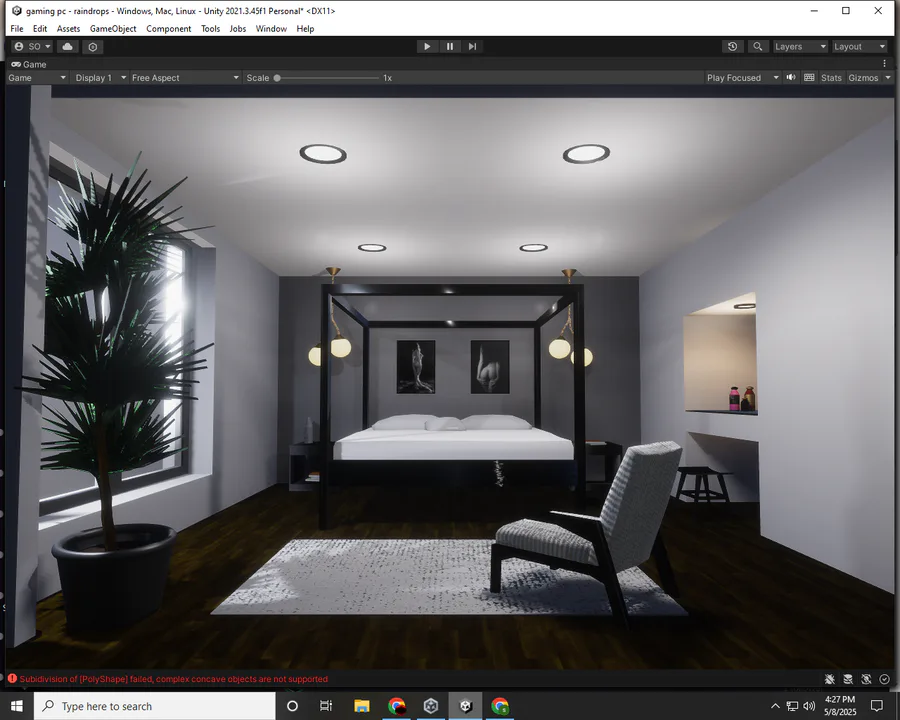Open Cortana circle icon on taskbar
The width and height of the screenshot is (900, 720).
click(292, 706)
